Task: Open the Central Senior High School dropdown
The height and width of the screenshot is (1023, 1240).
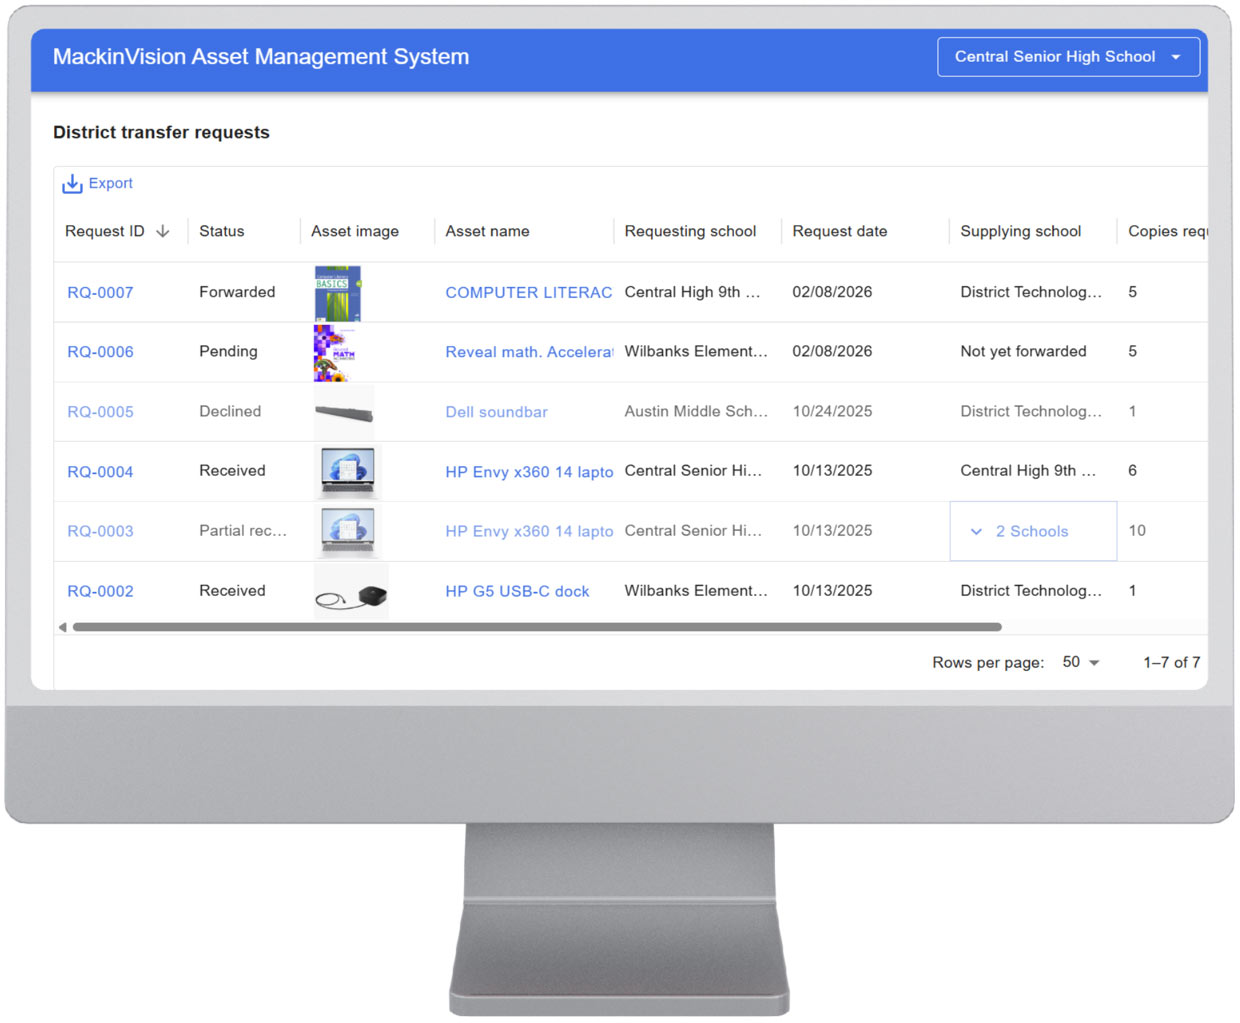Action: pos(1067,57)
